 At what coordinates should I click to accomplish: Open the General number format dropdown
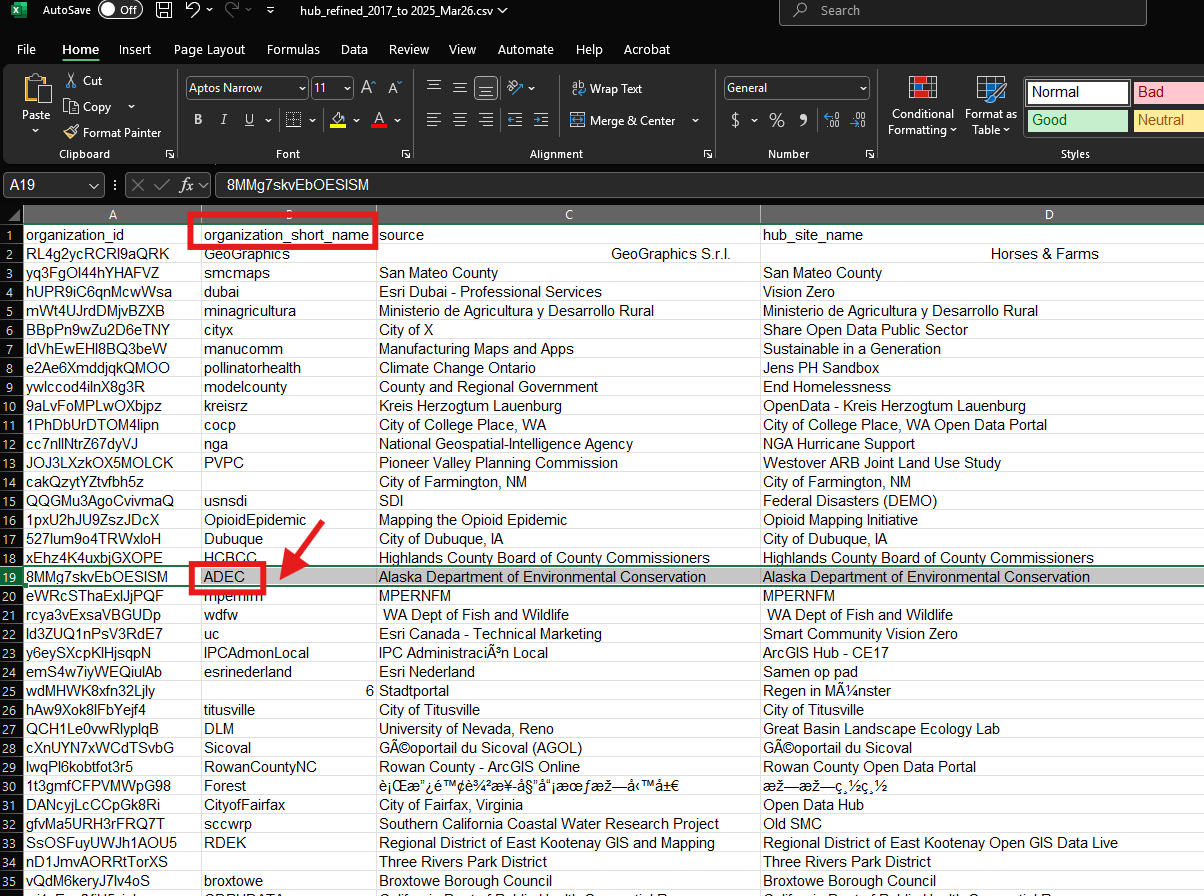point(864,88)
